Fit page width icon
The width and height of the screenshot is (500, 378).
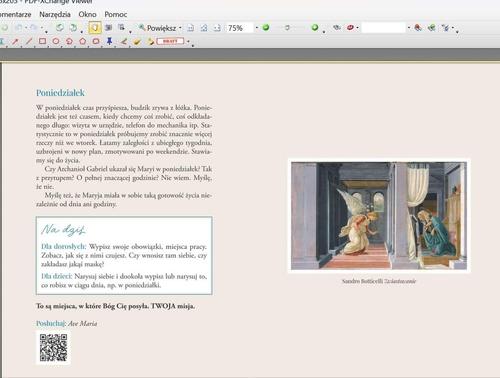(x=217, y=28)
